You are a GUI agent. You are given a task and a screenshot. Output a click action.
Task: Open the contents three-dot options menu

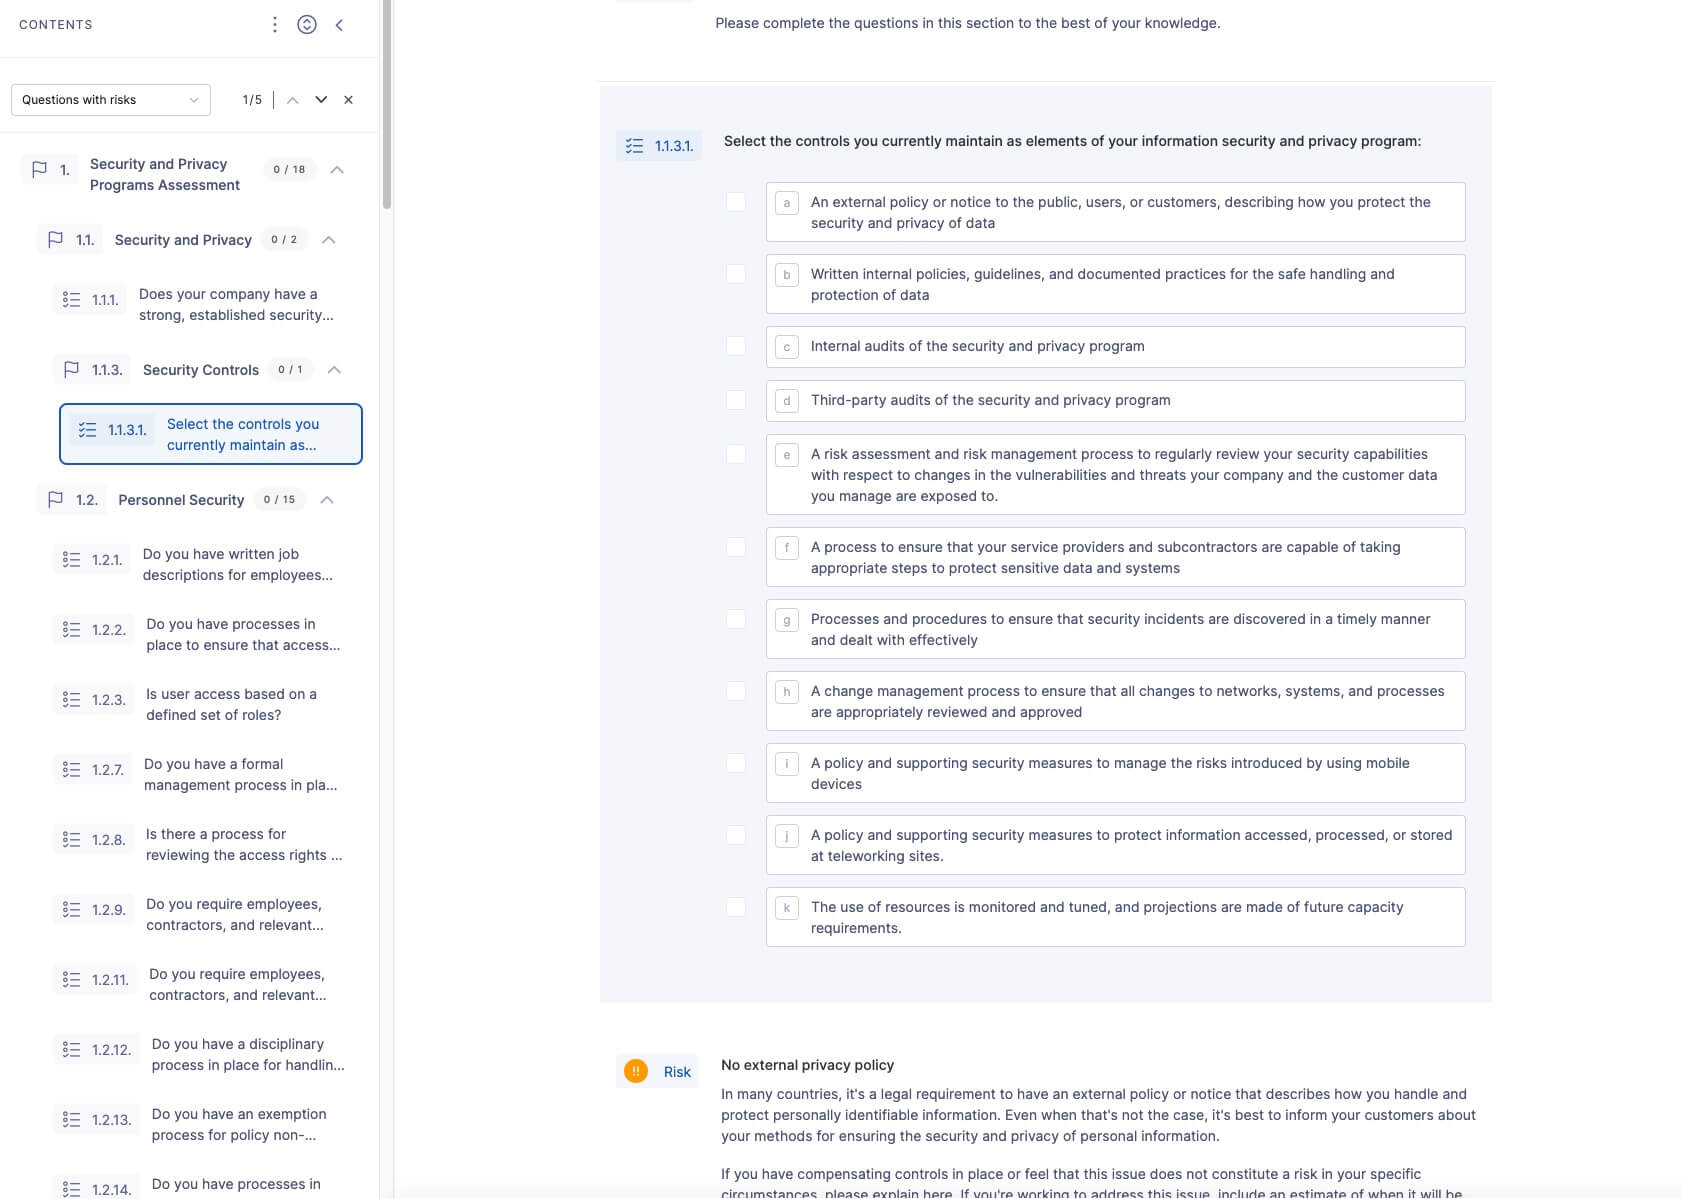(275, 24)
